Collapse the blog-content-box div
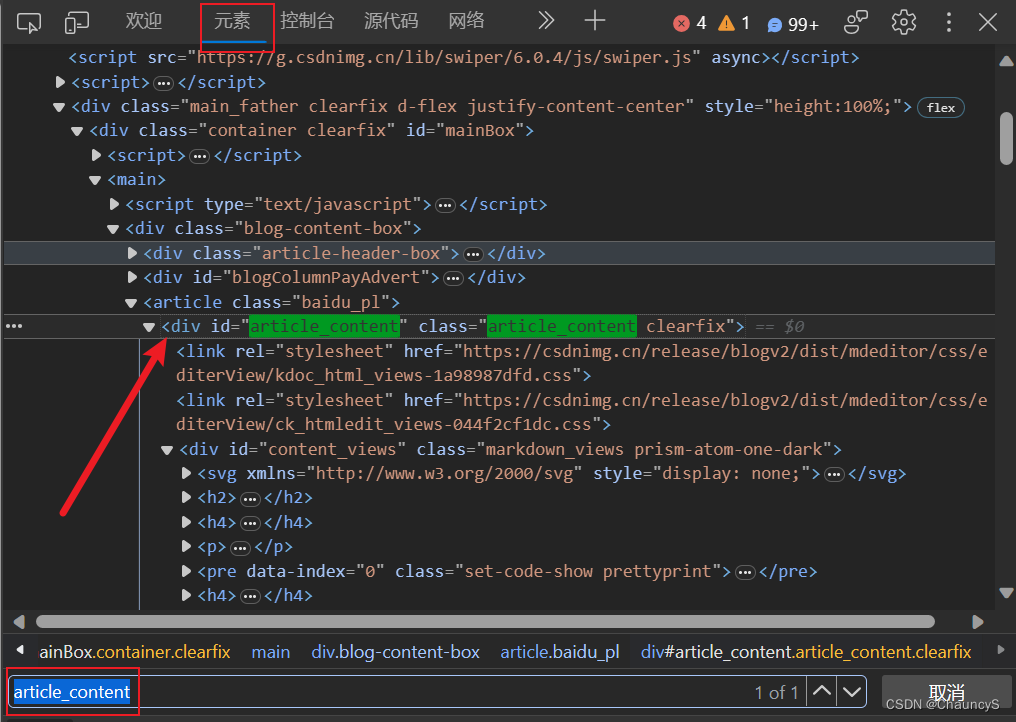 point(113,229)
